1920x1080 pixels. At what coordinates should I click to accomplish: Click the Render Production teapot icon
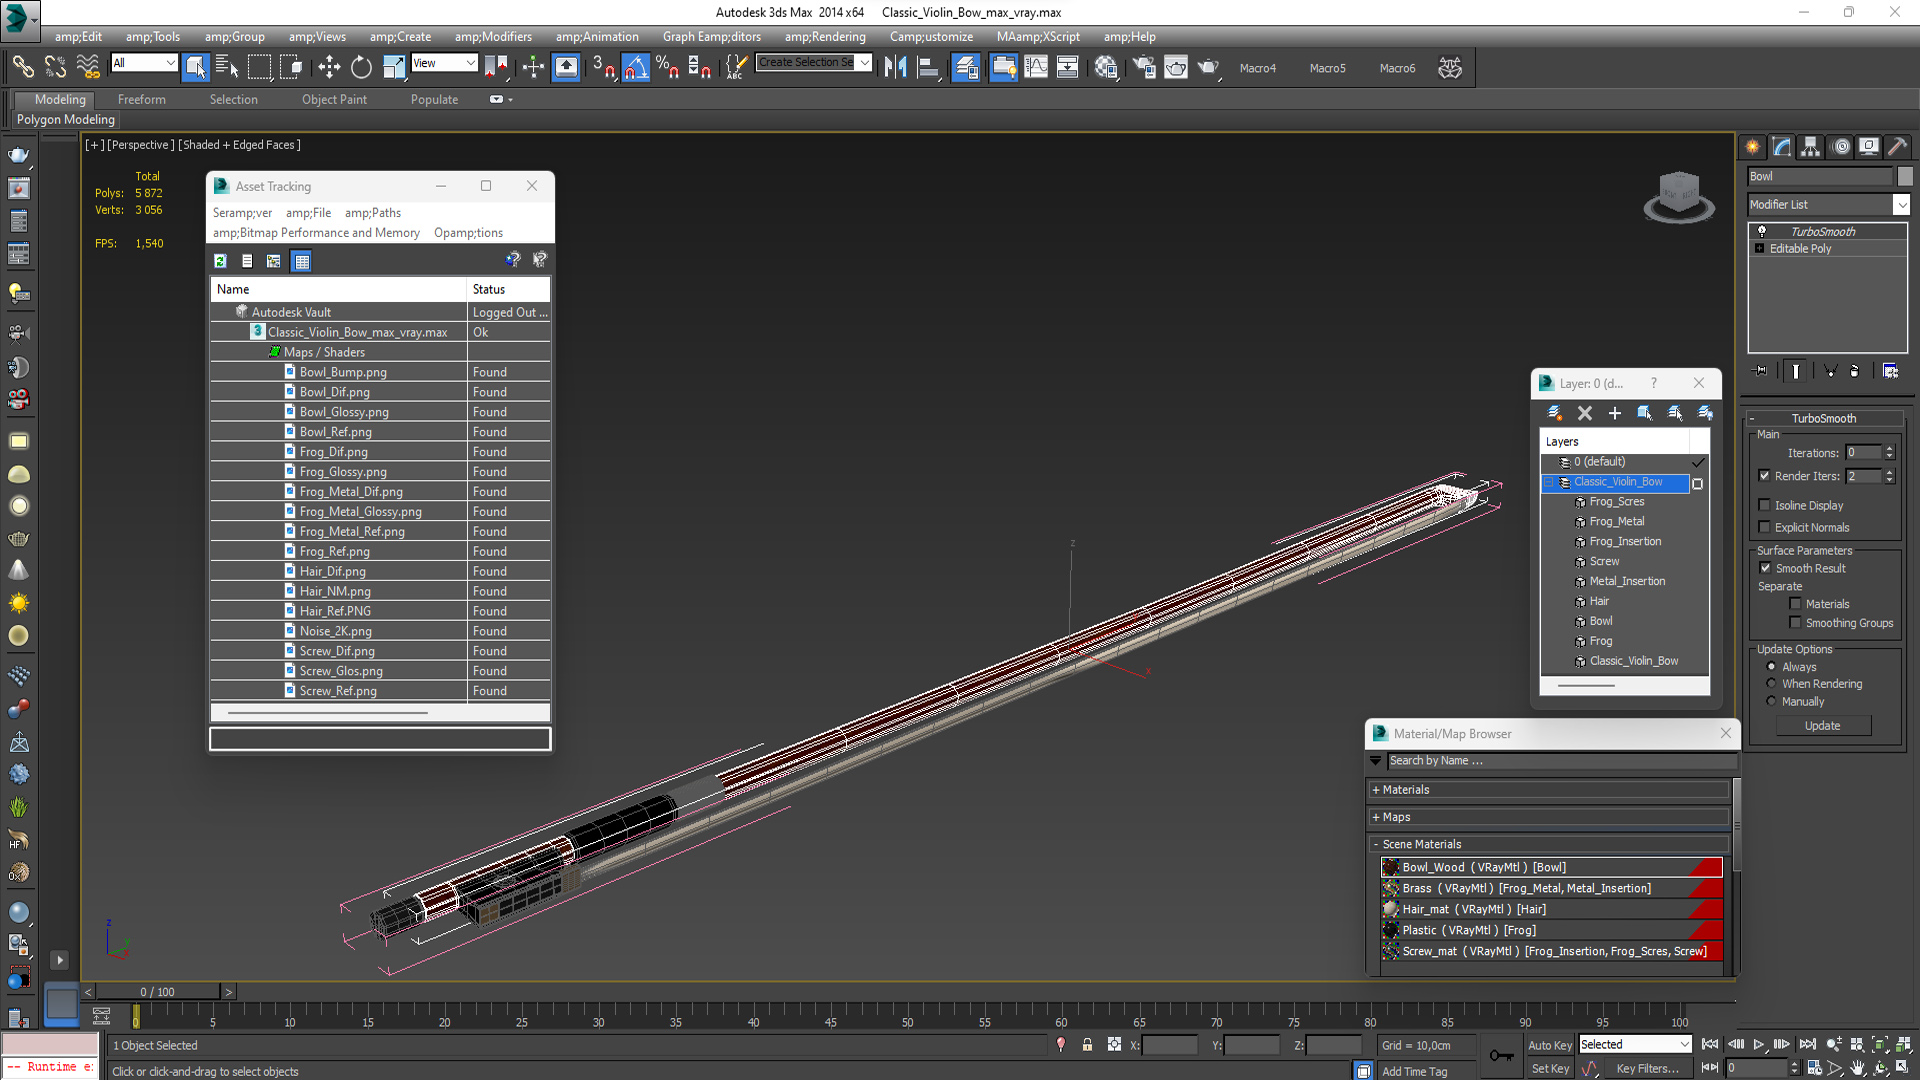pyautogui.click(x=1208, y=67)
